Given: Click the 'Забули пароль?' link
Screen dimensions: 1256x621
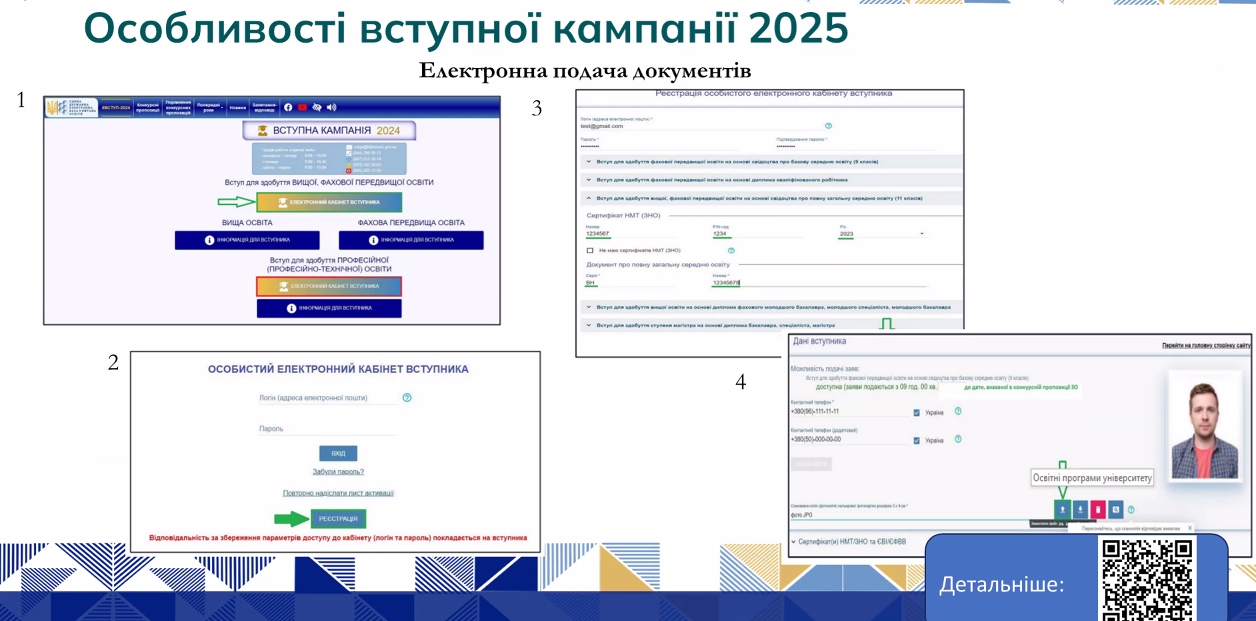Looking at the screenshot, I should point(338,471).
